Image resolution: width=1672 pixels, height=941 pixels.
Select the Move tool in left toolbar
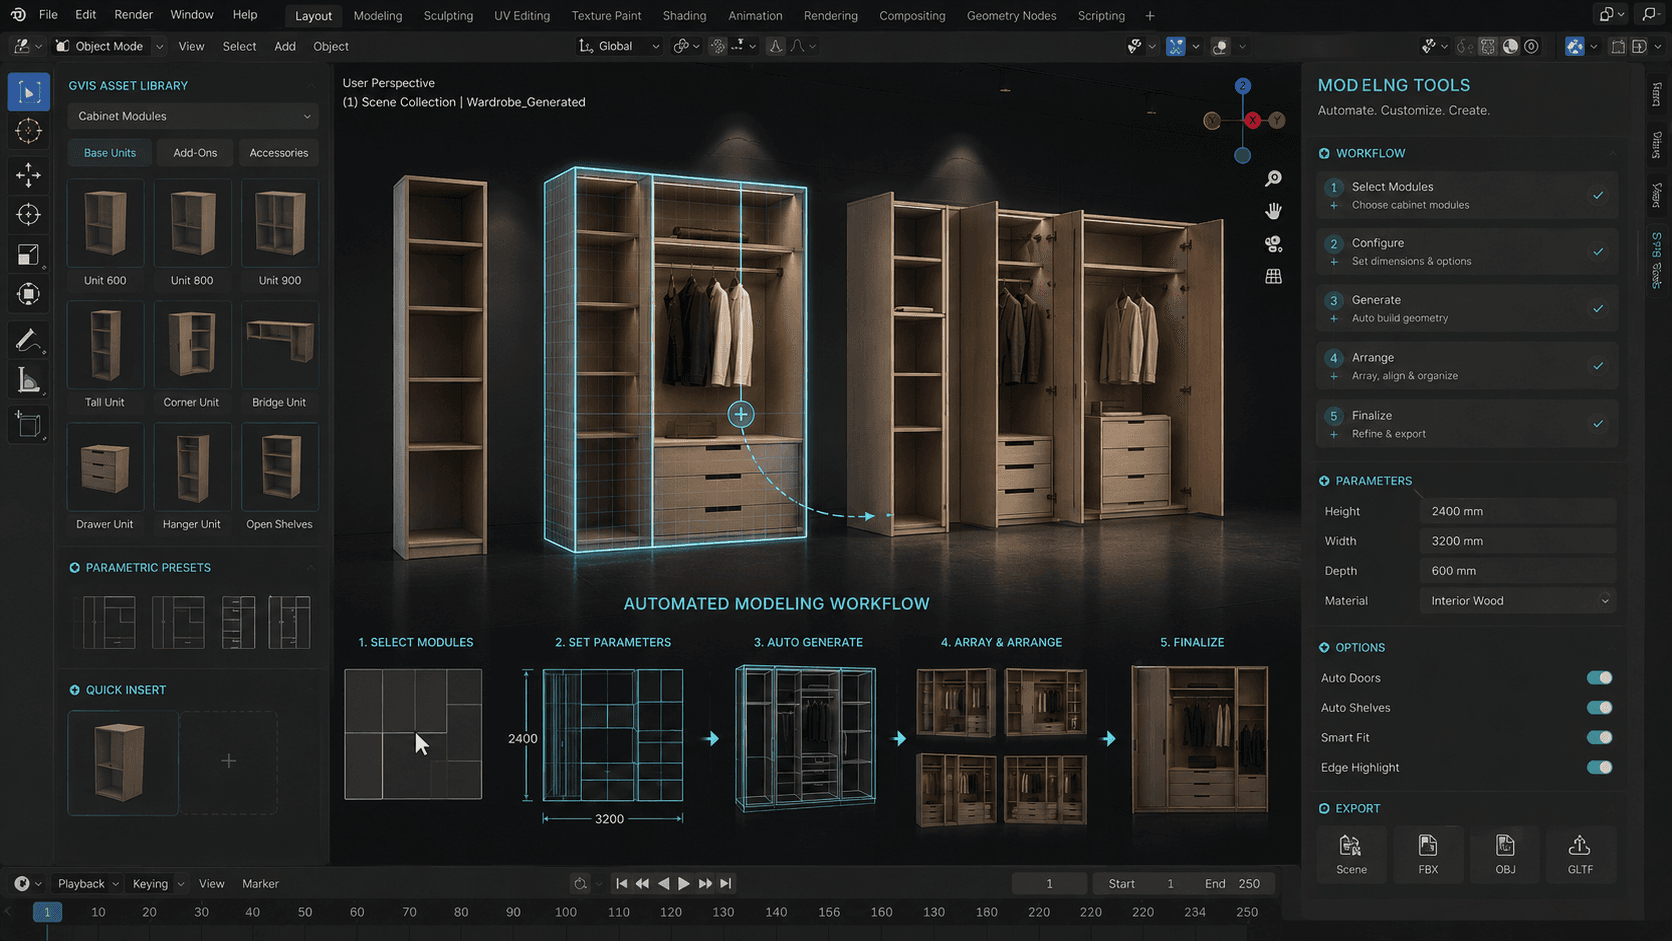pos(28,175)
